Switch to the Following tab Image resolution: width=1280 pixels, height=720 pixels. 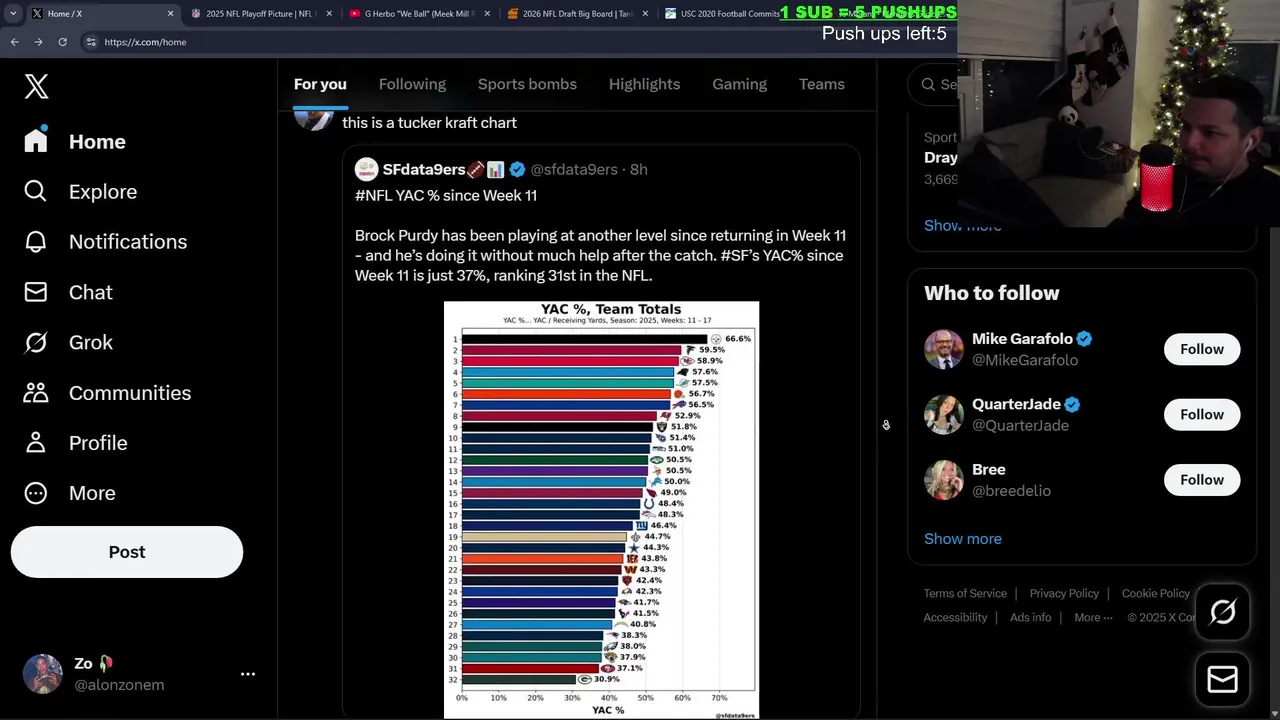[412, 84]
